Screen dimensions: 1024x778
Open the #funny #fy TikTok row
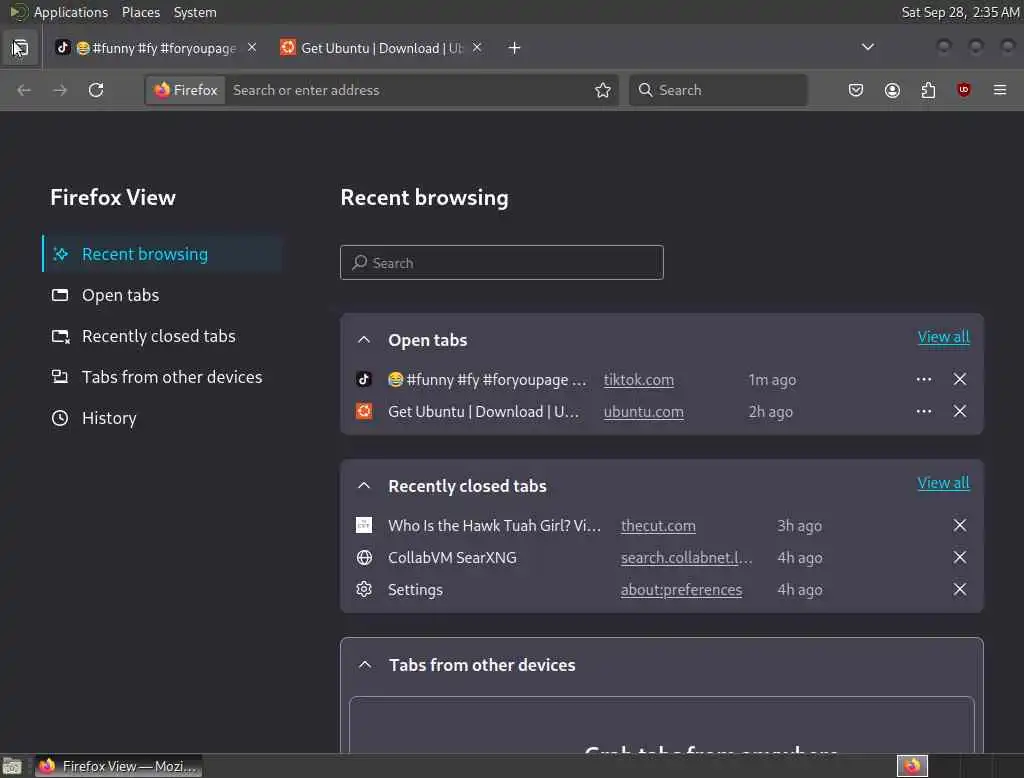coord(487,380)
